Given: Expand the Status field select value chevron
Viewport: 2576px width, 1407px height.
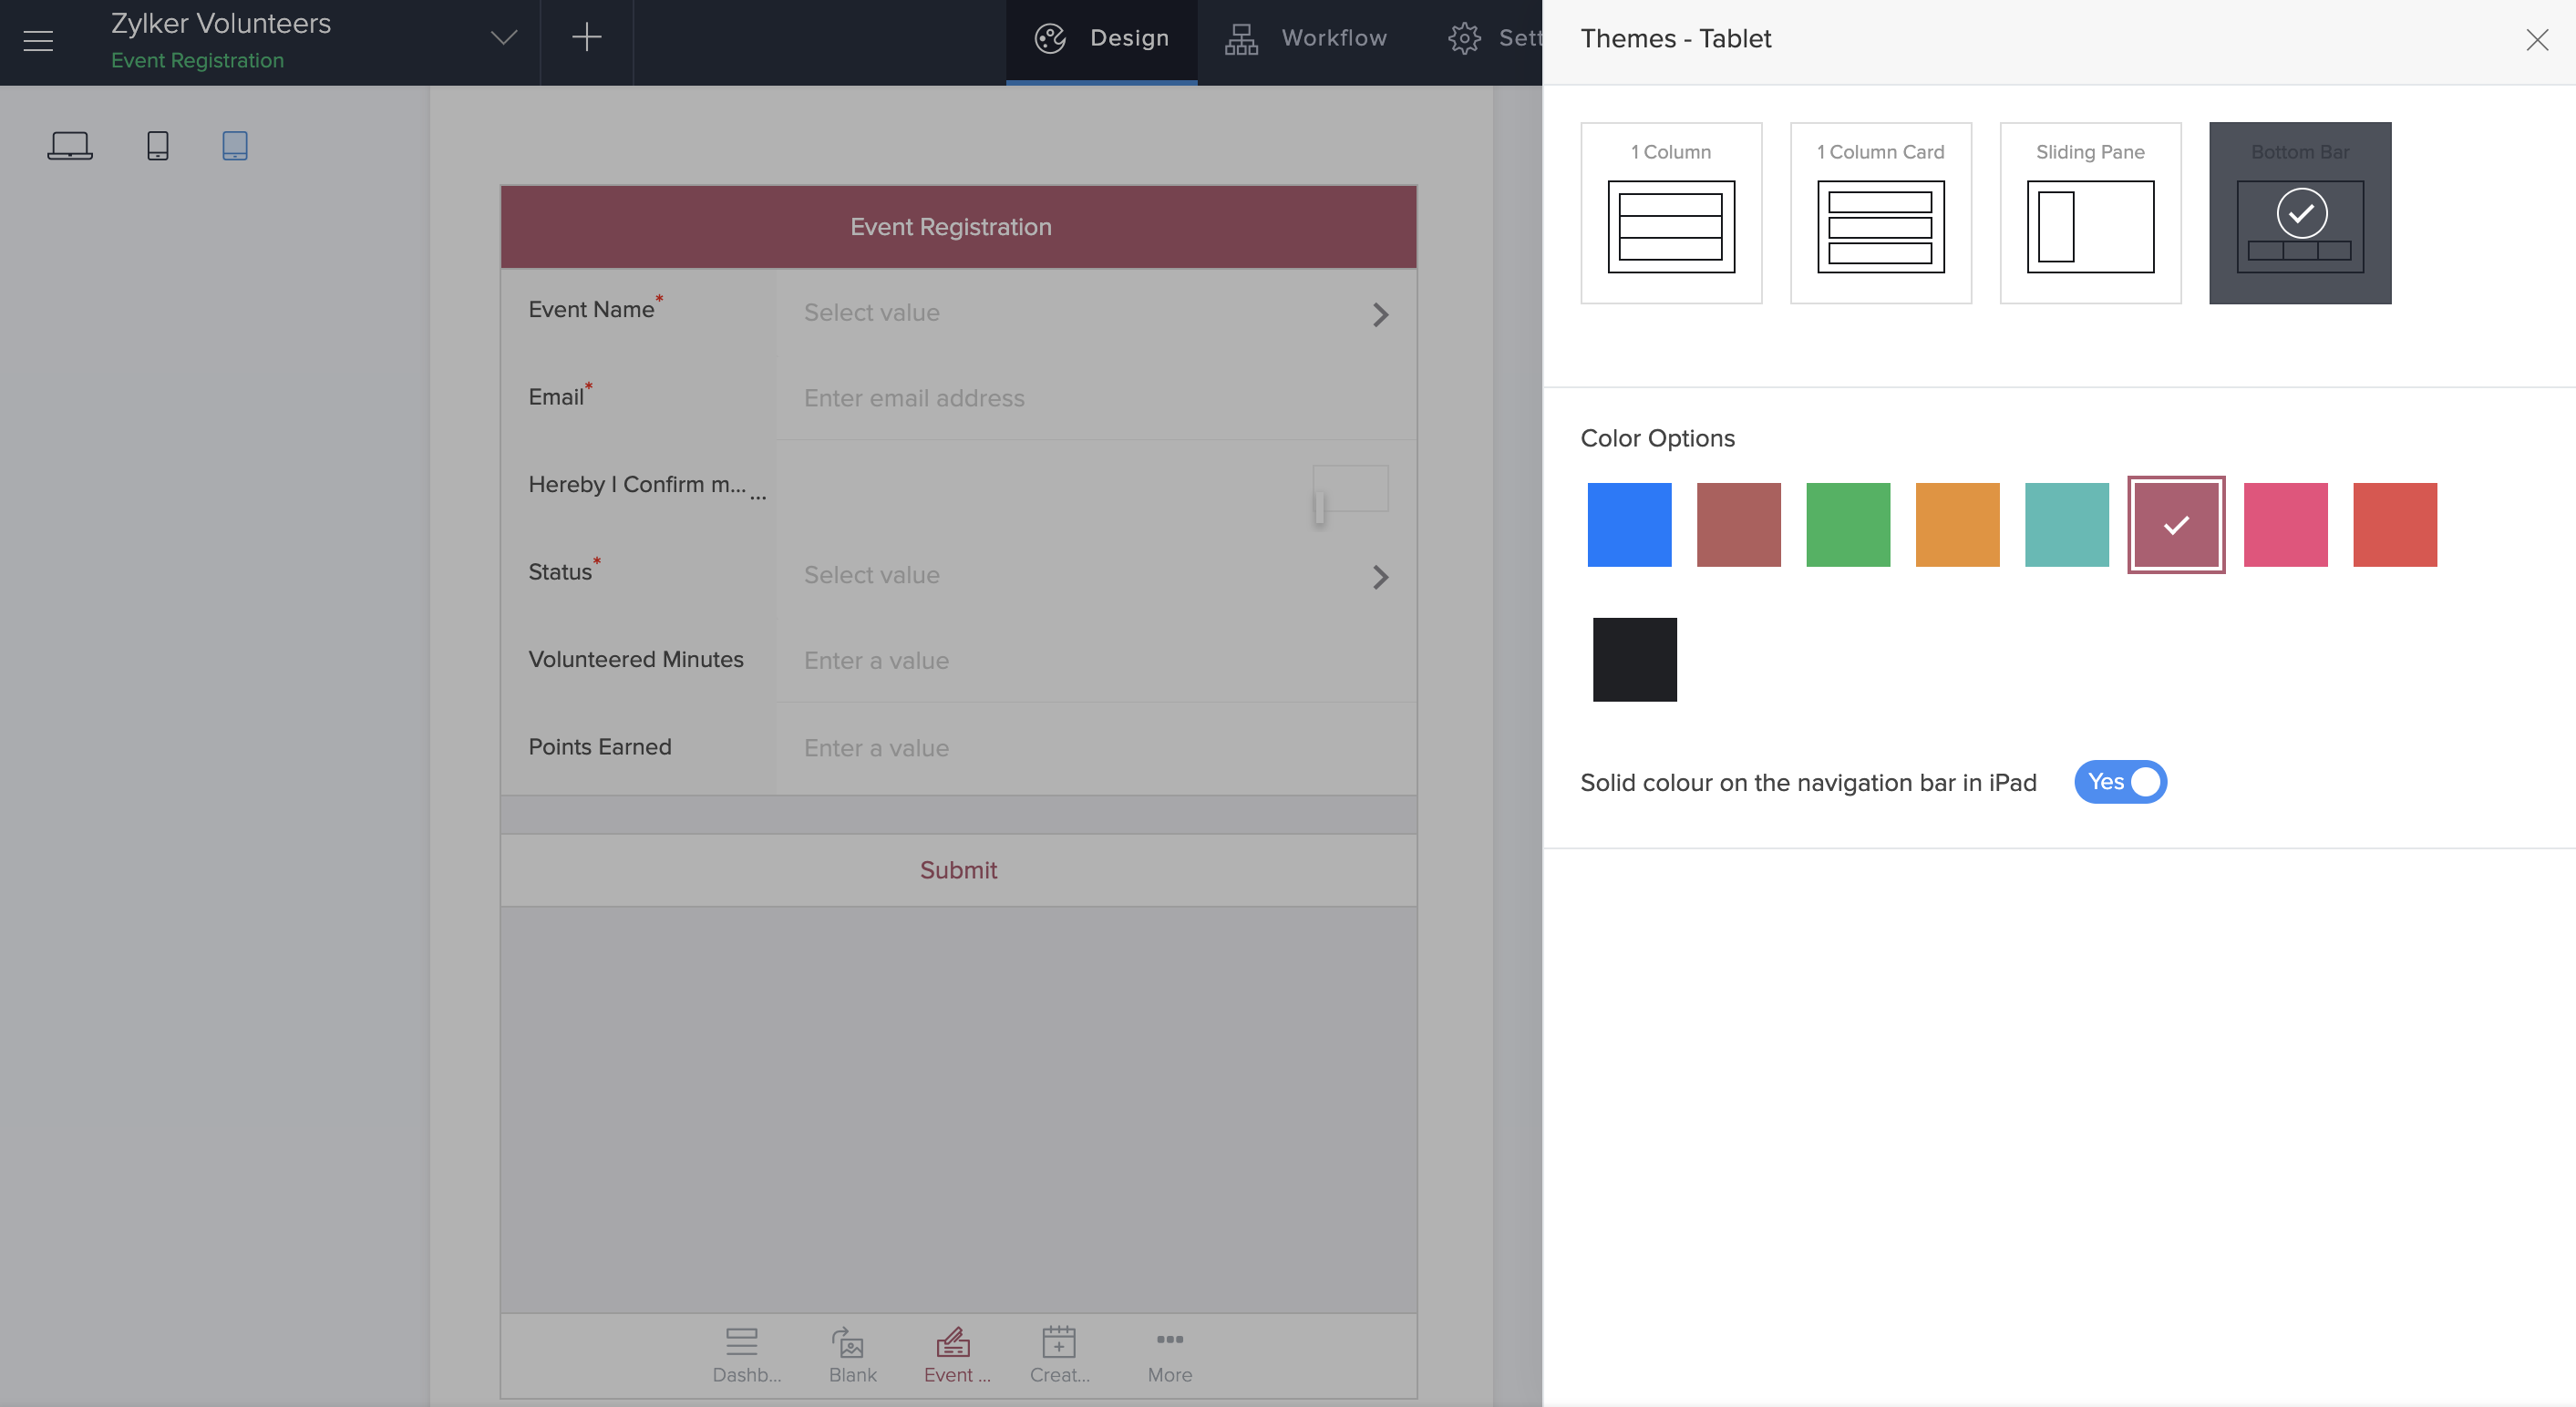Looking at the screenshot, I should pos(1382,577).
